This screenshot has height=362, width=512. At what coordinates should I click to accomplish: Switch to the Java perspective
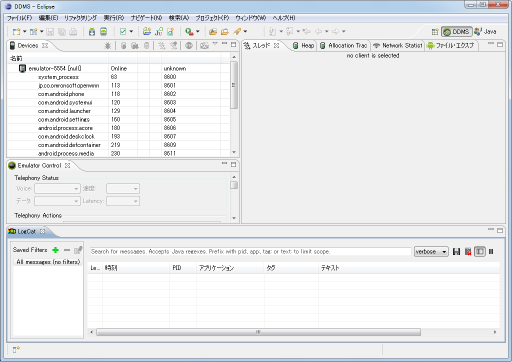485,32
